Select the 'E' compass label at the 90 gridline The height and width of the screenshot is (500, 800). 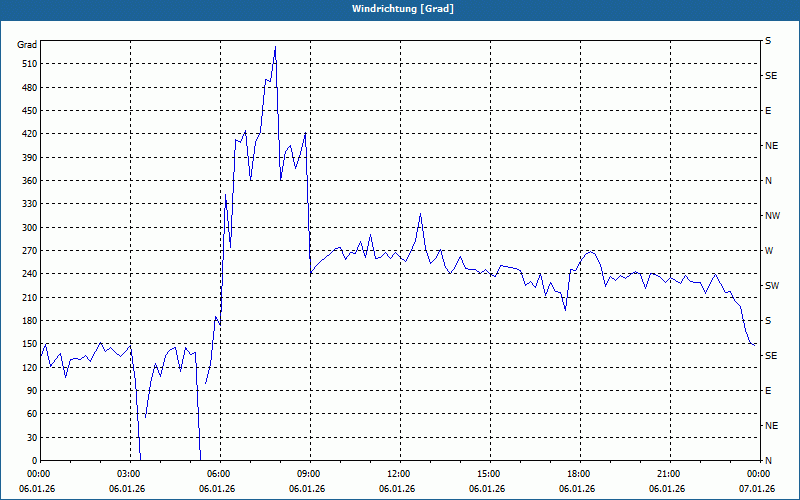(768, 391)
